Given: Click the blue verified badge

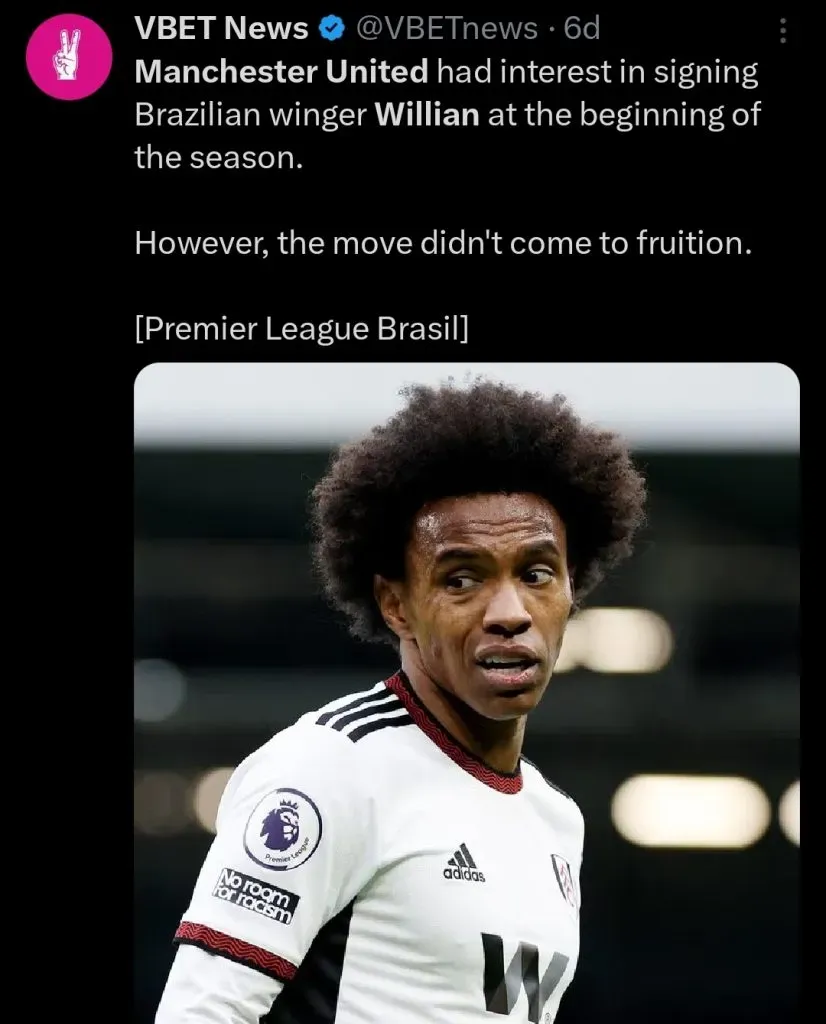Looking at the screenshot, I should tap(332, 29).
